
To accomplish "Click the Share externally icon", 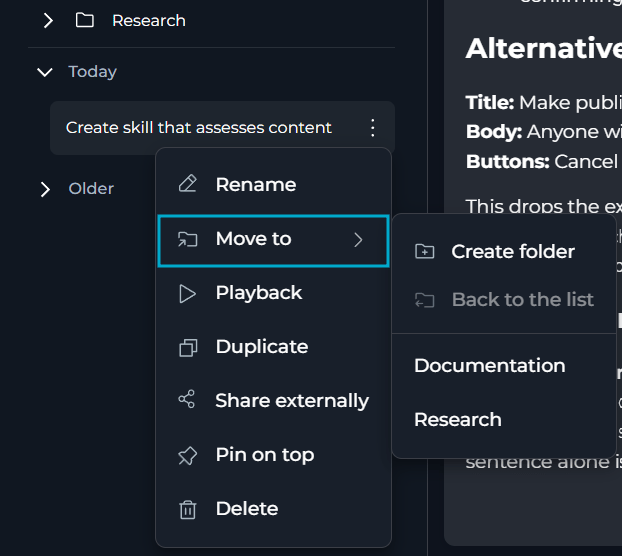I will point(186,399).
